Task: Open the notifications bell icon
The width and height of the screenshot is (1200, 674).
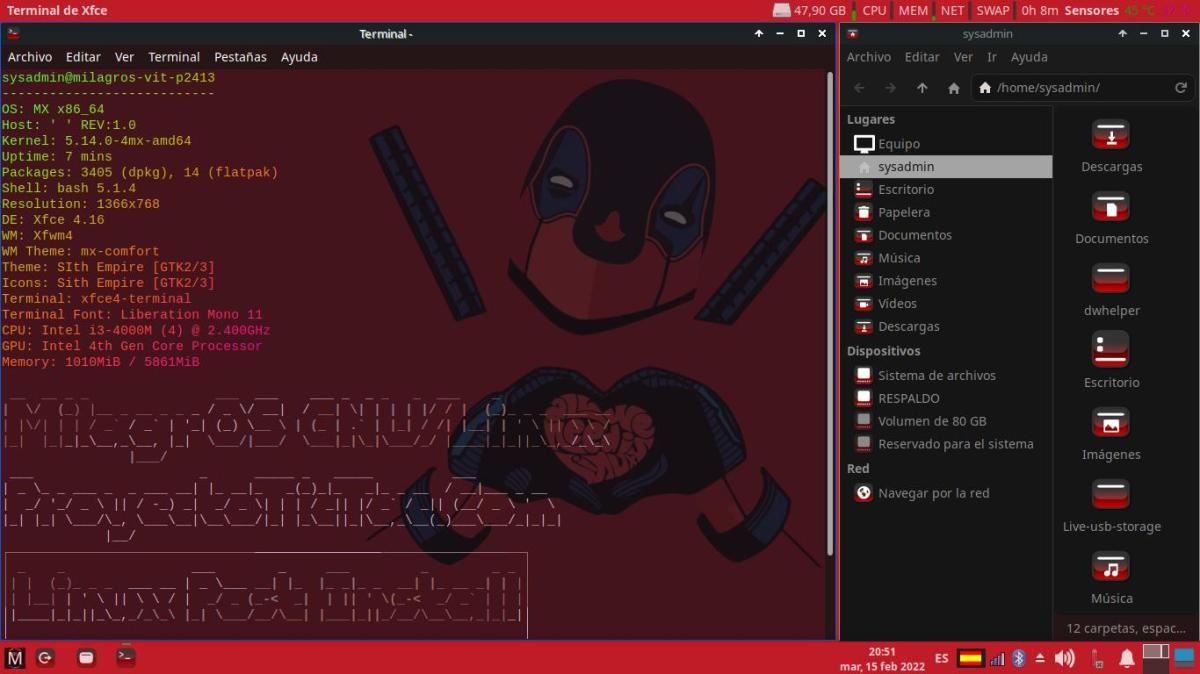Action: tap(1126, 658)
